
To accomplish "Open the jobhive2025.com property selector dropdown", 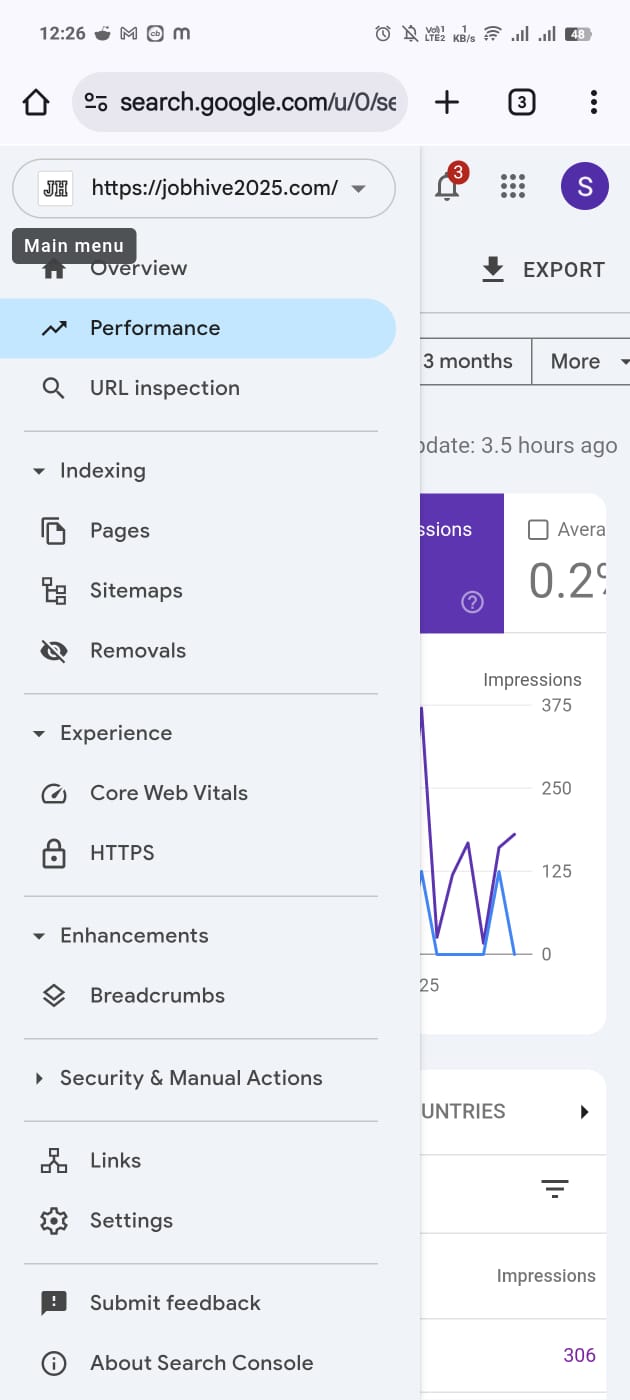I will 204,188.
